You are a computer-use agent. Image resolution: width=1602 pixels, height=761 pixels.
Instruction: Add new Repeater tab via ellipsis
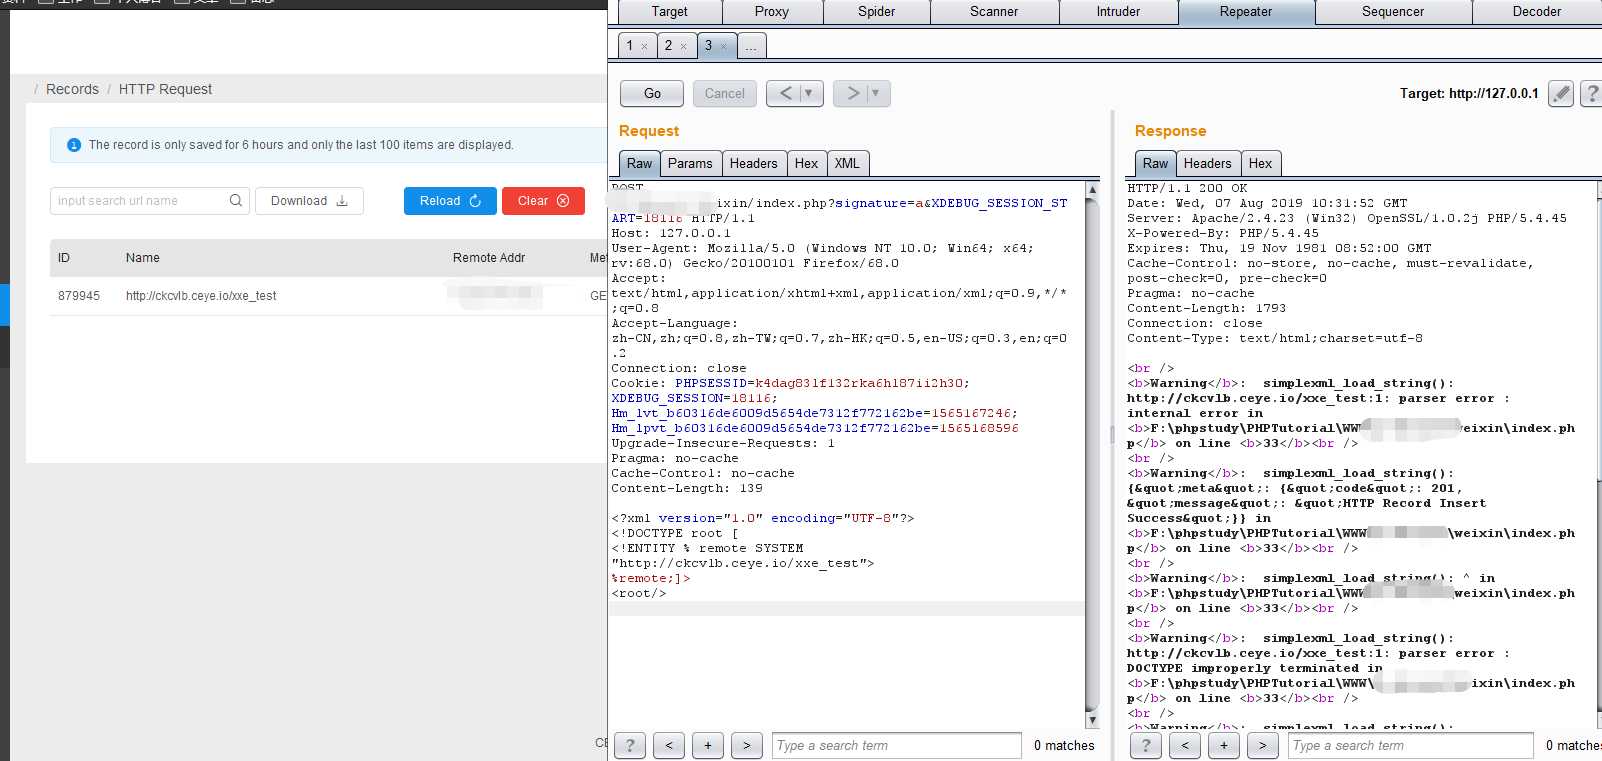(751, 46)
